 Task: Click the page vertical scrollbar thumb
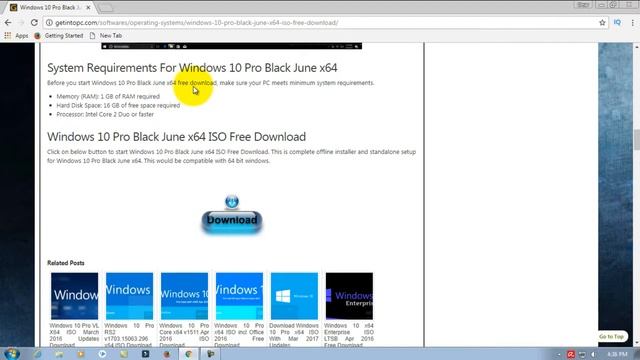pyautogui.click(x=636, y=140)
